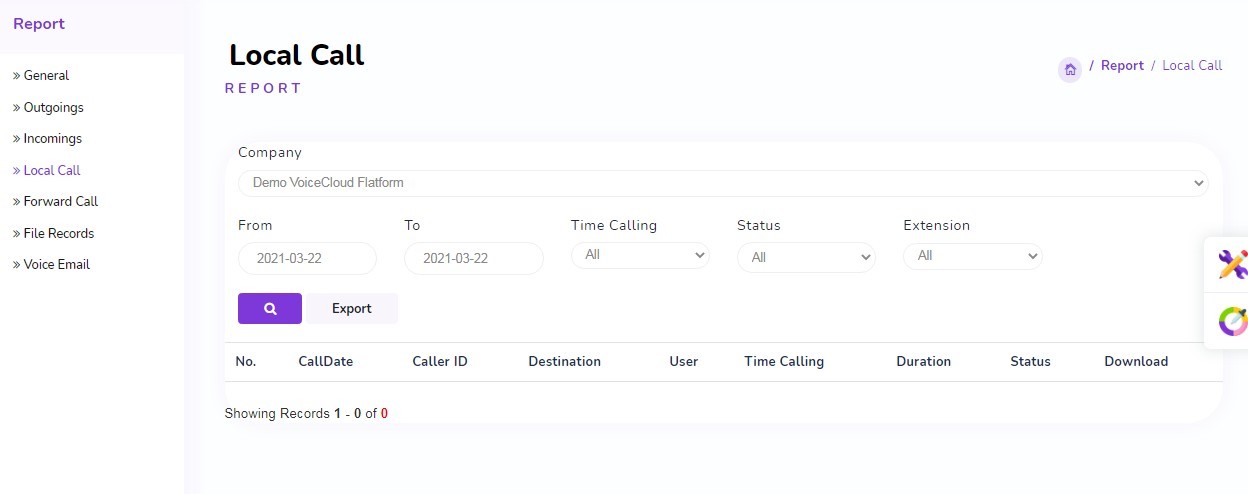Click the To date field

point(473,258)
